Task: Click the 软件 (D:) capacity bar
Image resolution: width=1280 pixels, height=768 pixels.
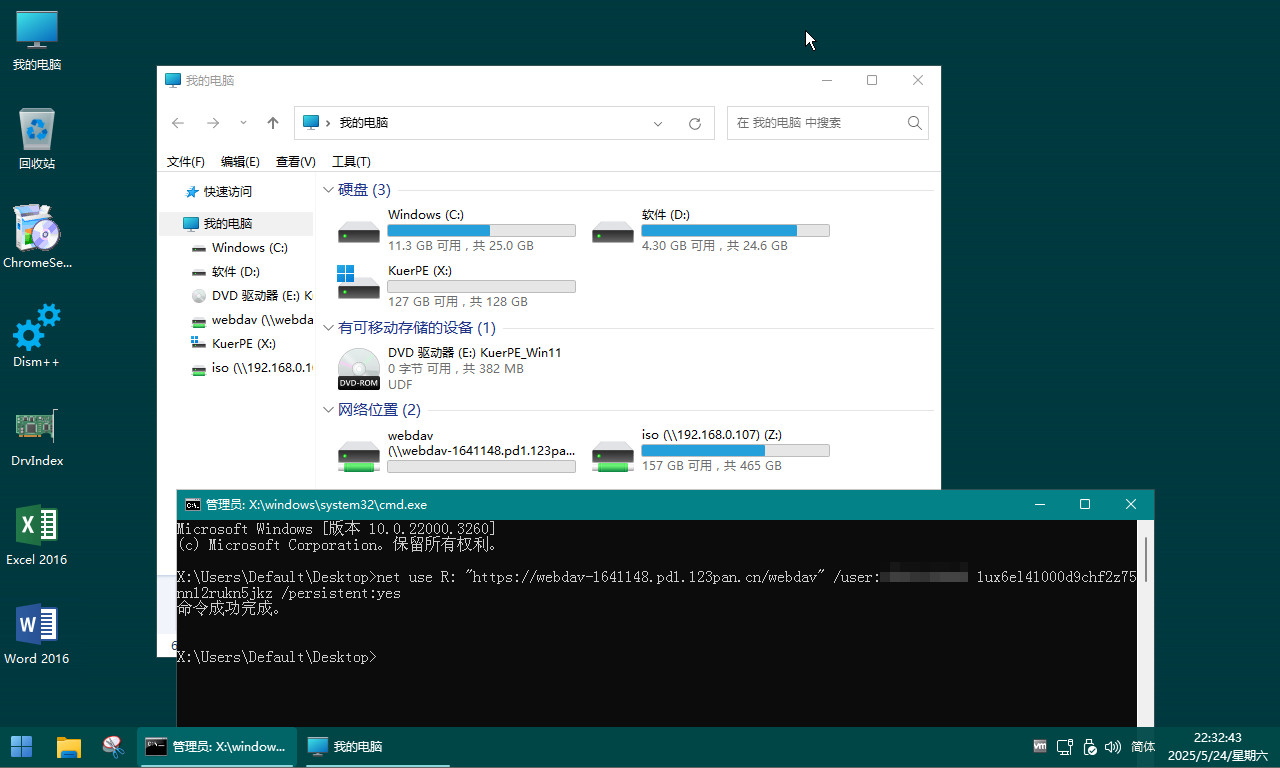Action: coord(736,231)
